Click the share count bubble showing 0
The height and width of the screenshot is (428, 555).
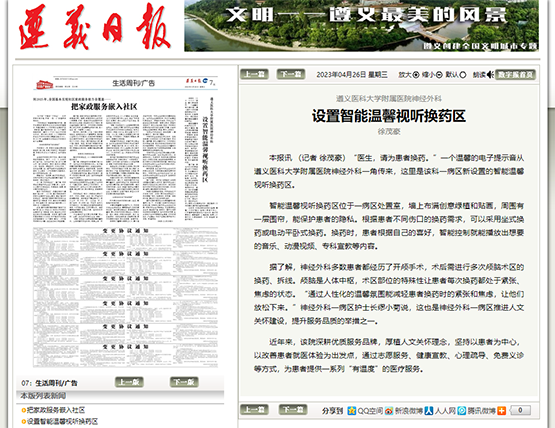(x=520, y=410)
